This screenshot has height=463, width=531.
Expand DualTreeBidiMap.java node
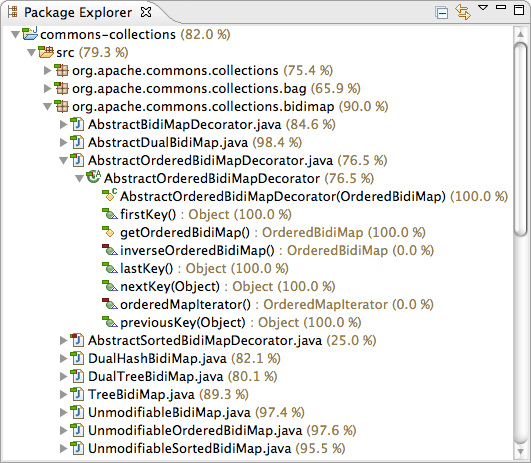pos(63,376)
